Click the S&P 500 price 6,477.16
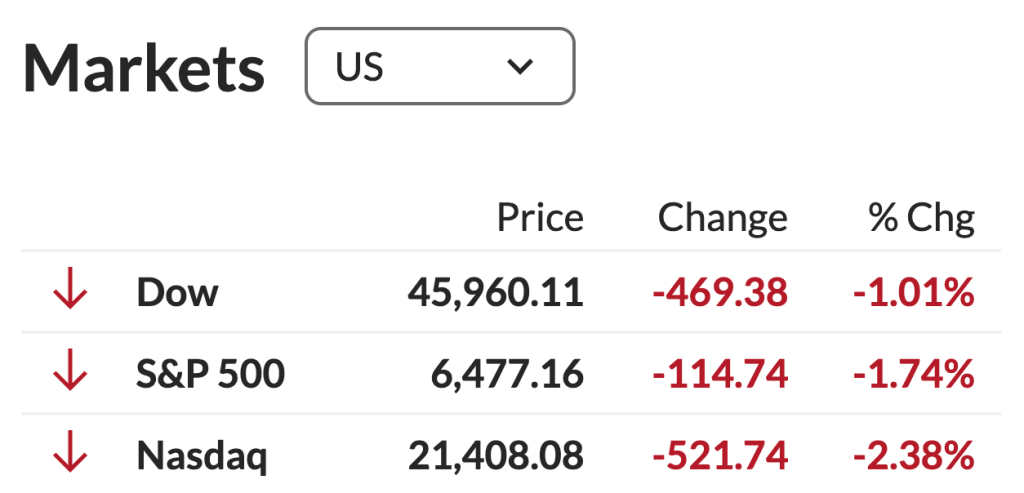 (507, 374)
